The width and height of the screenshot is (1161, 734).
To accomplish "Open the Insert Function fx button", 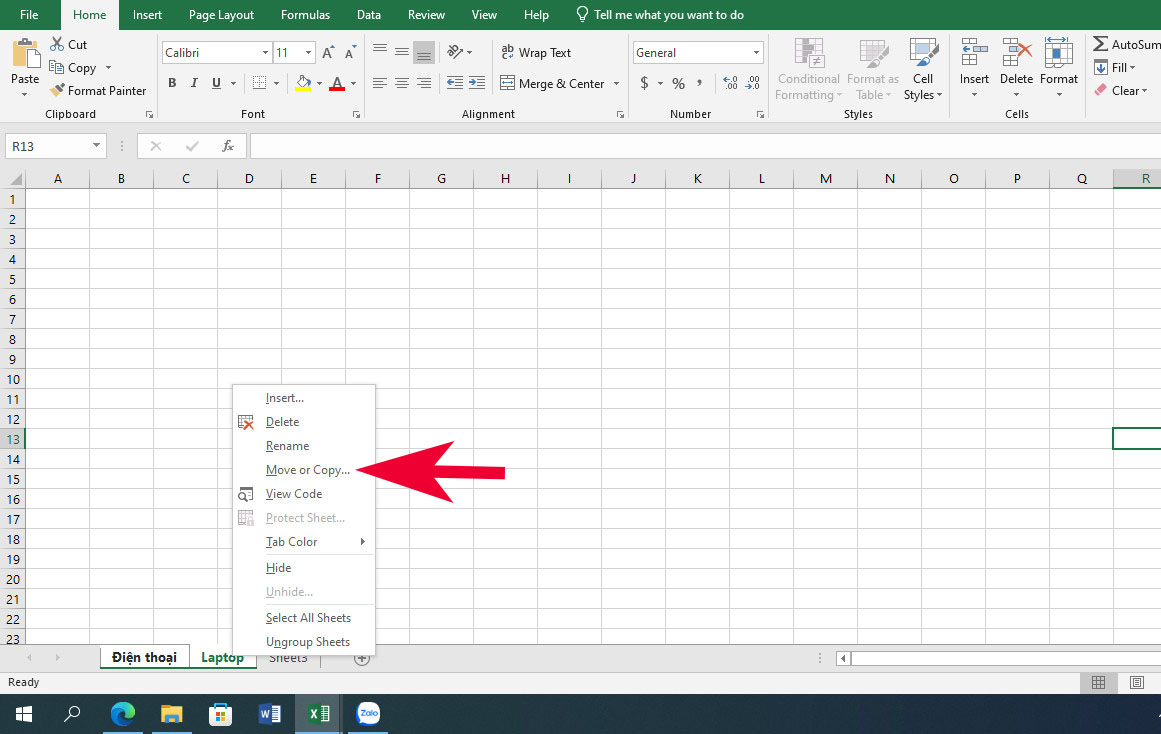I will [x=228, y=146].
